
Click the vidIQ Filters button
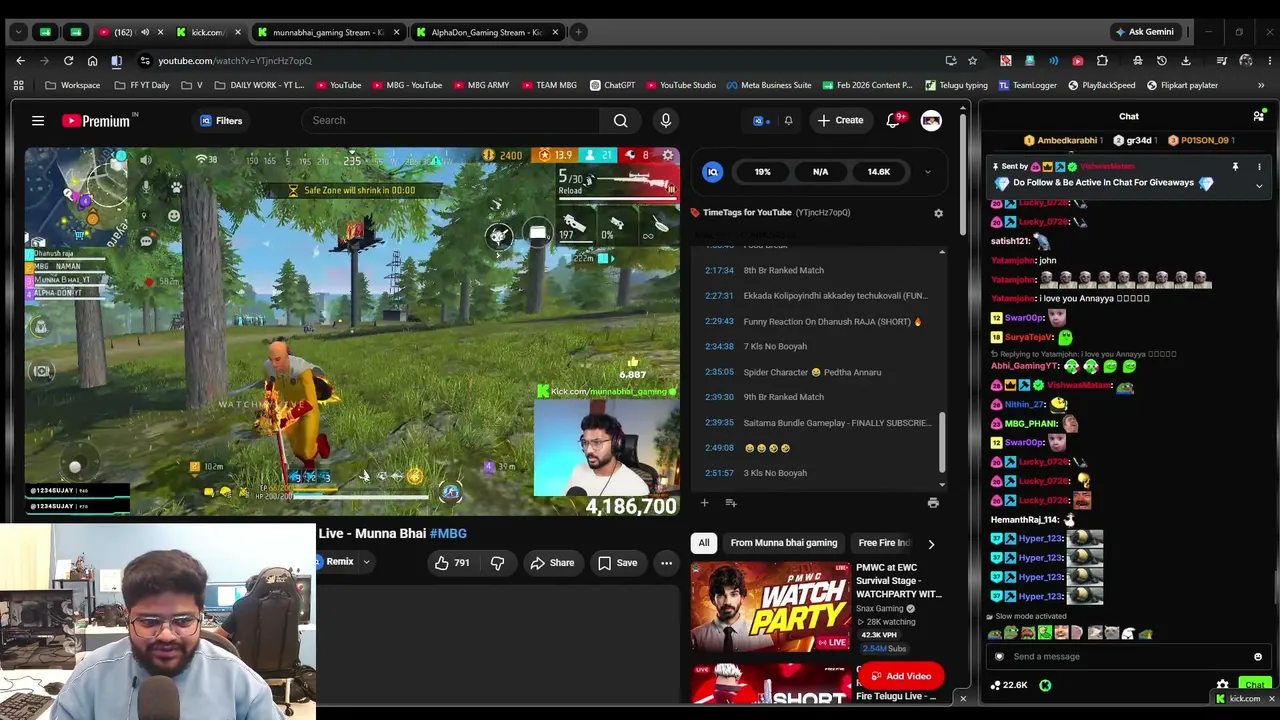click(221, 121)
